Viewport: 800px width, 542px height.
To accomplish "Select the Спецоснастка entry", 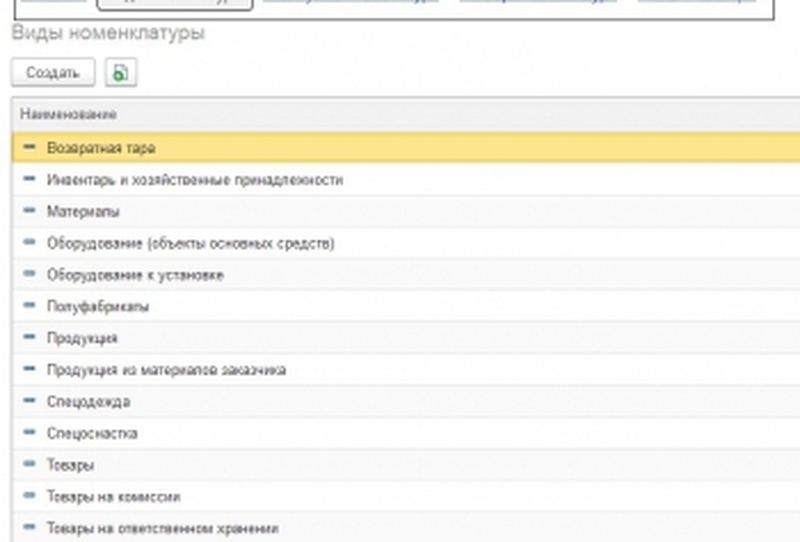I will click(92, 434).
